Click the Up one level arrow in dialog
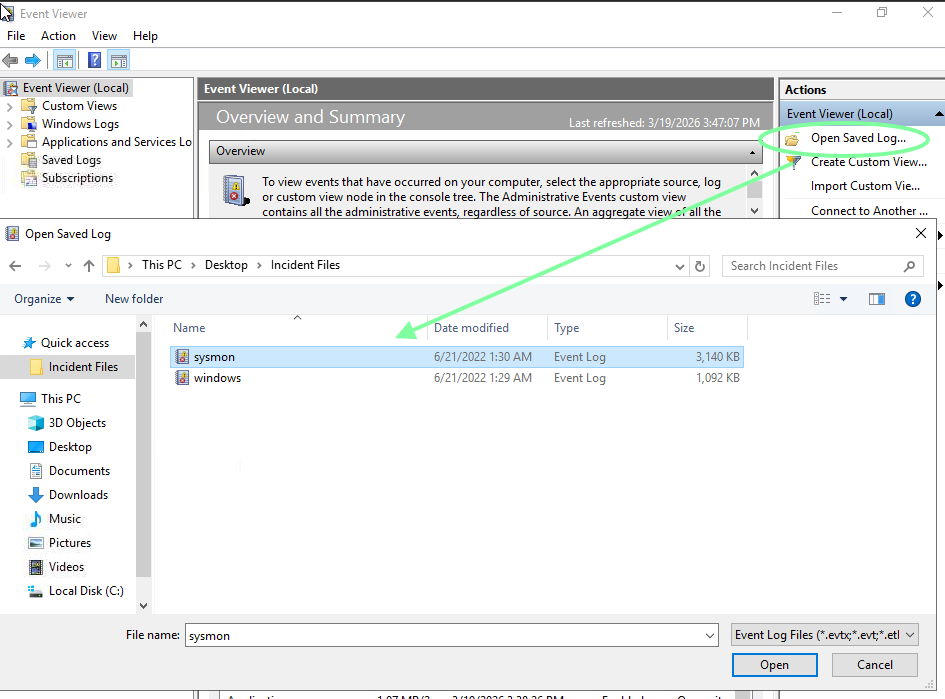Image resolution: width=945 pixels, height=699 pixels. [x=89, y=266]
